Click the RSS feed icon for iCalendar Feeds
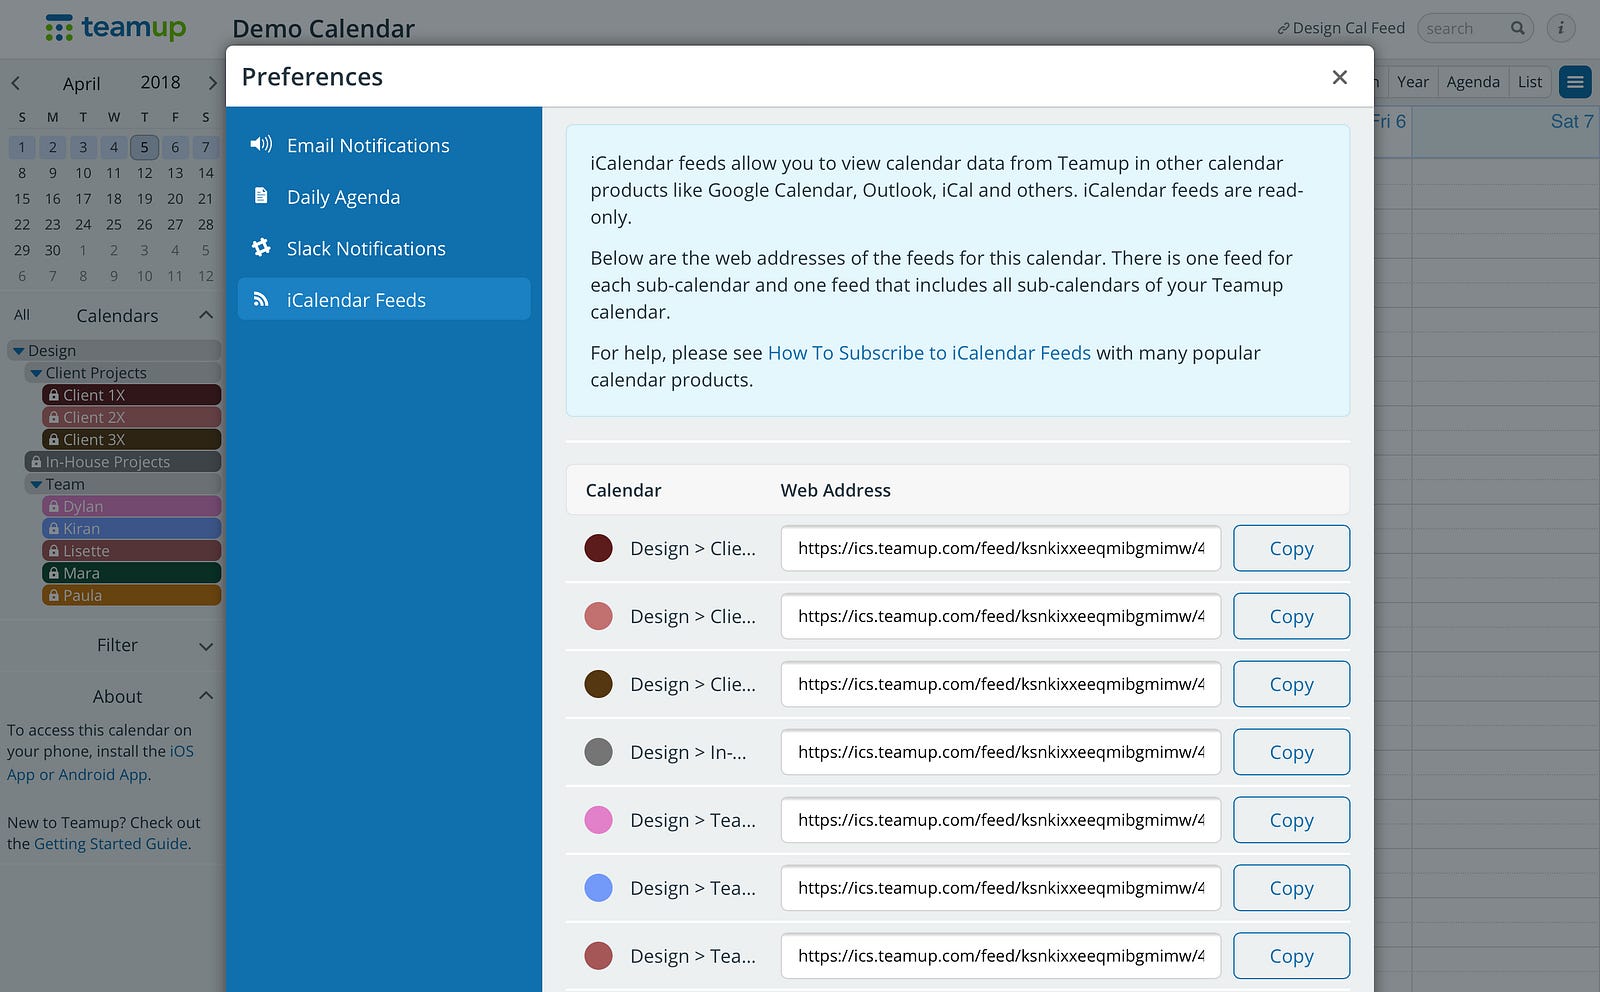 click(x=261, y=299)
